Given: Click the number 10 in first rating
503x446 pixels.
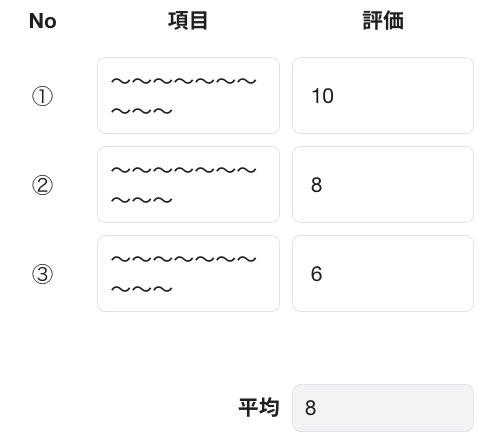Looking at the screenshot, I should 322,96.
